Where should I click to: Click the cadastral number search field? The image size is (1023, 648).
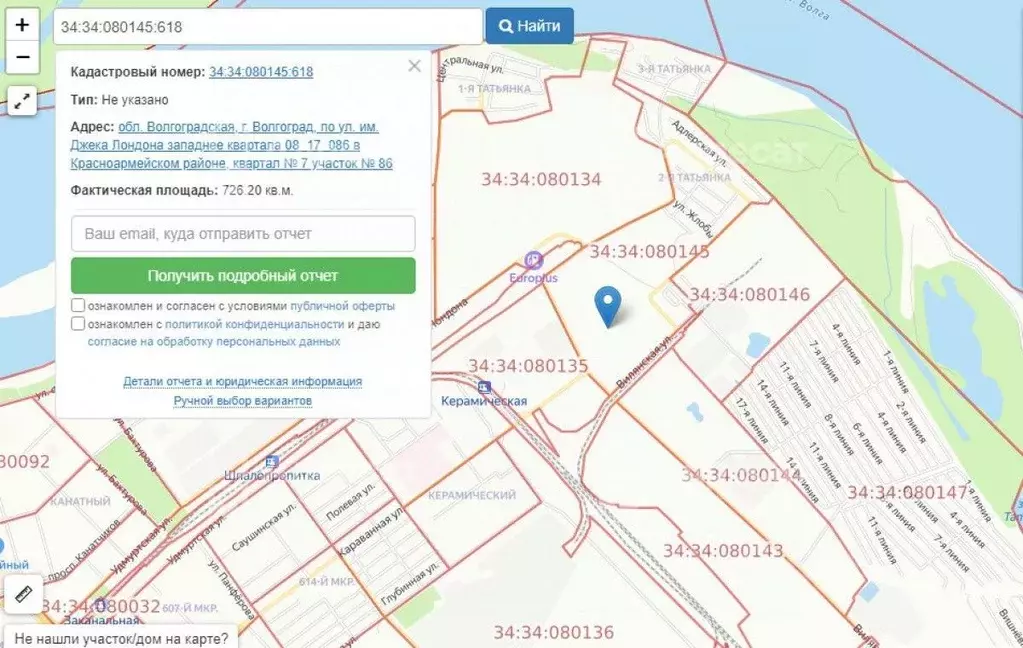coord(268,27)
